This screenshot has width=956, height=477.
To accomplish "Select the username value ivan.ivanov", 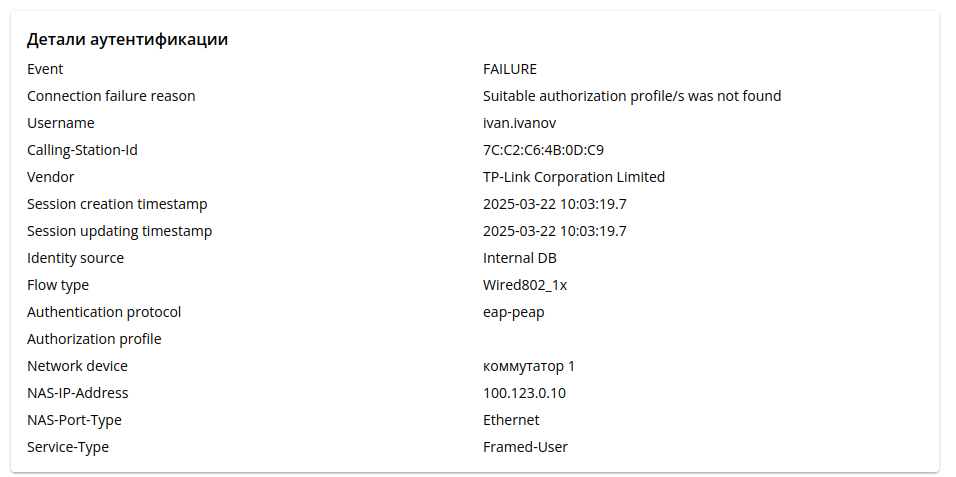I will coord(519,123).
